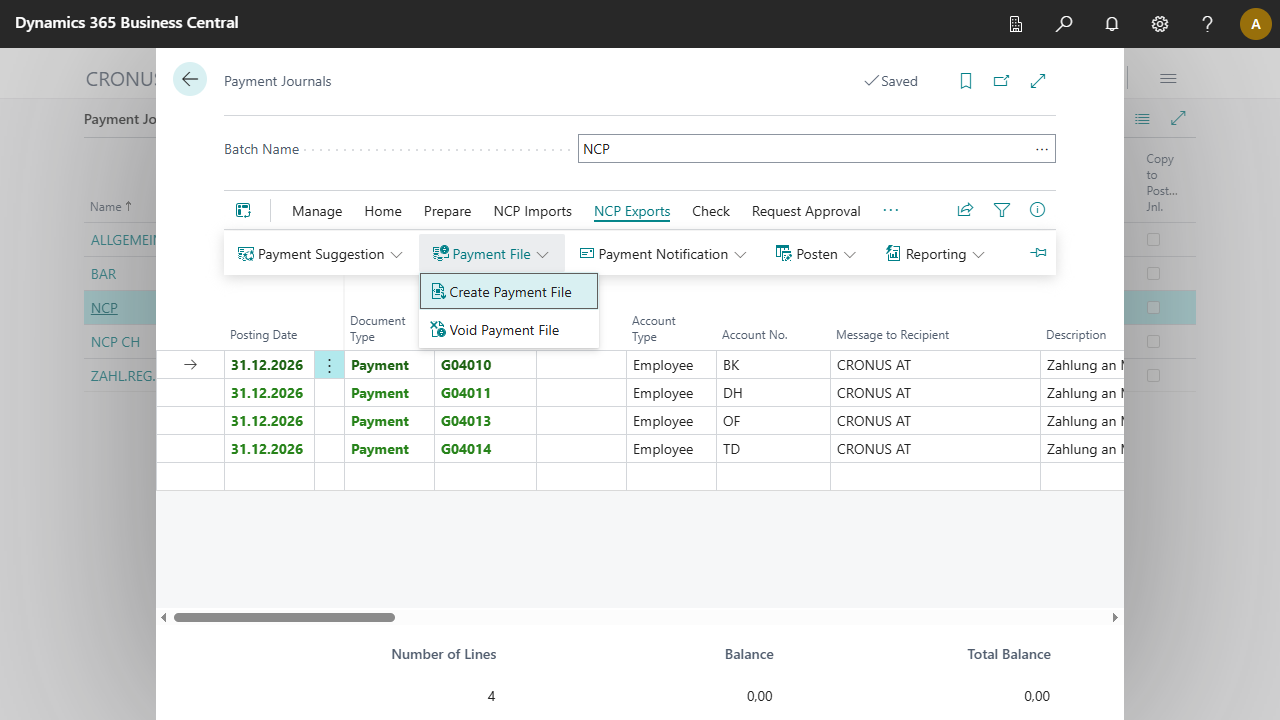1280x720 pixels.
Task: Choose Create Payment File
Action: (509, 292)
